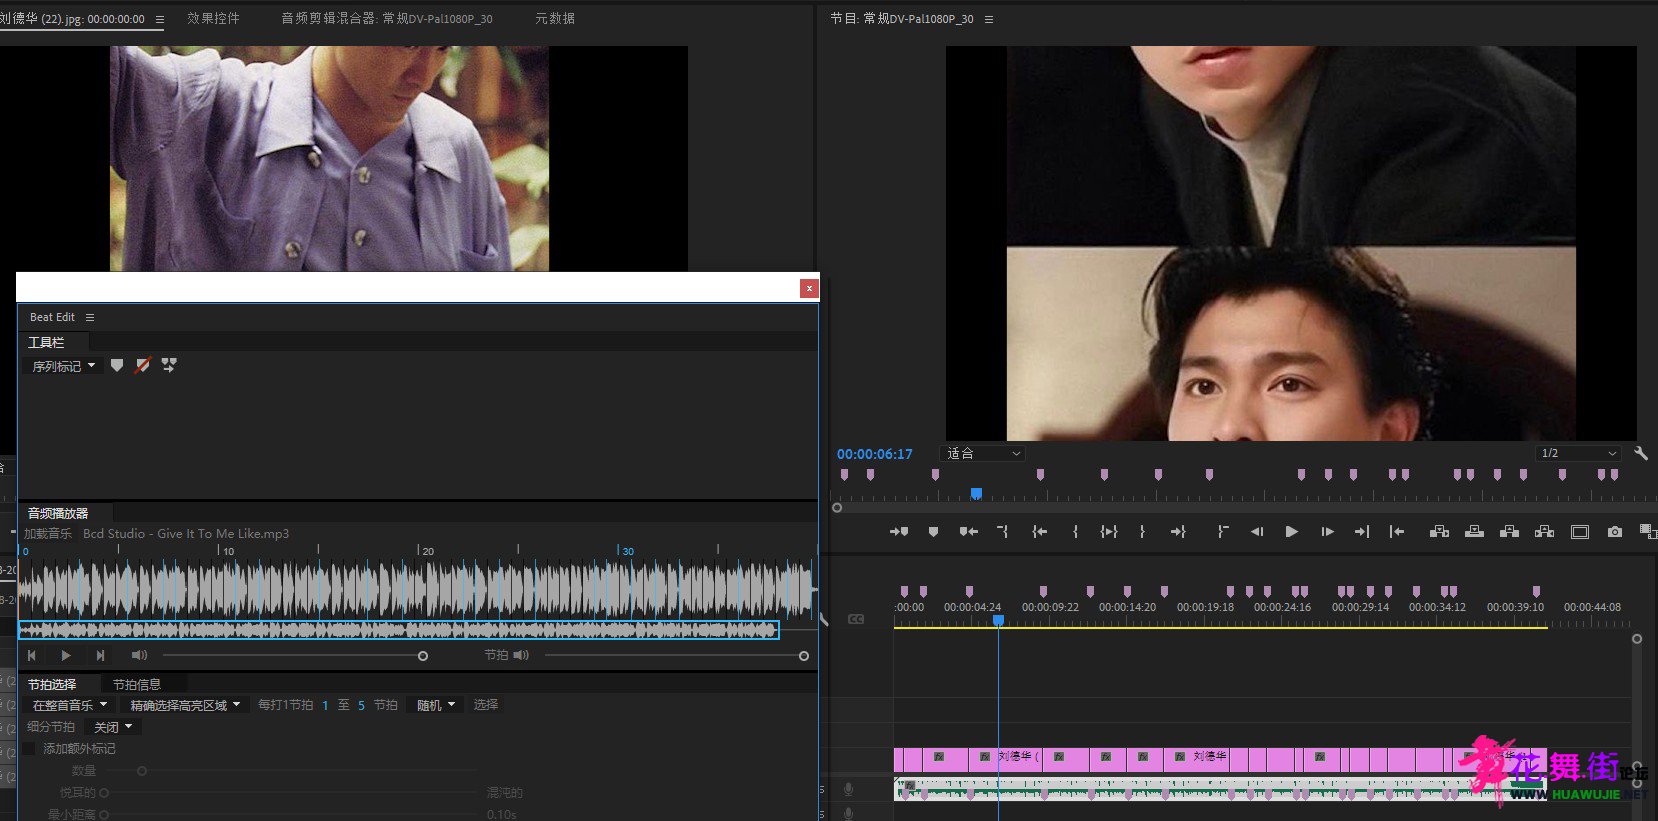Click the 节拍 volume slider handle

tap(804, 656)
